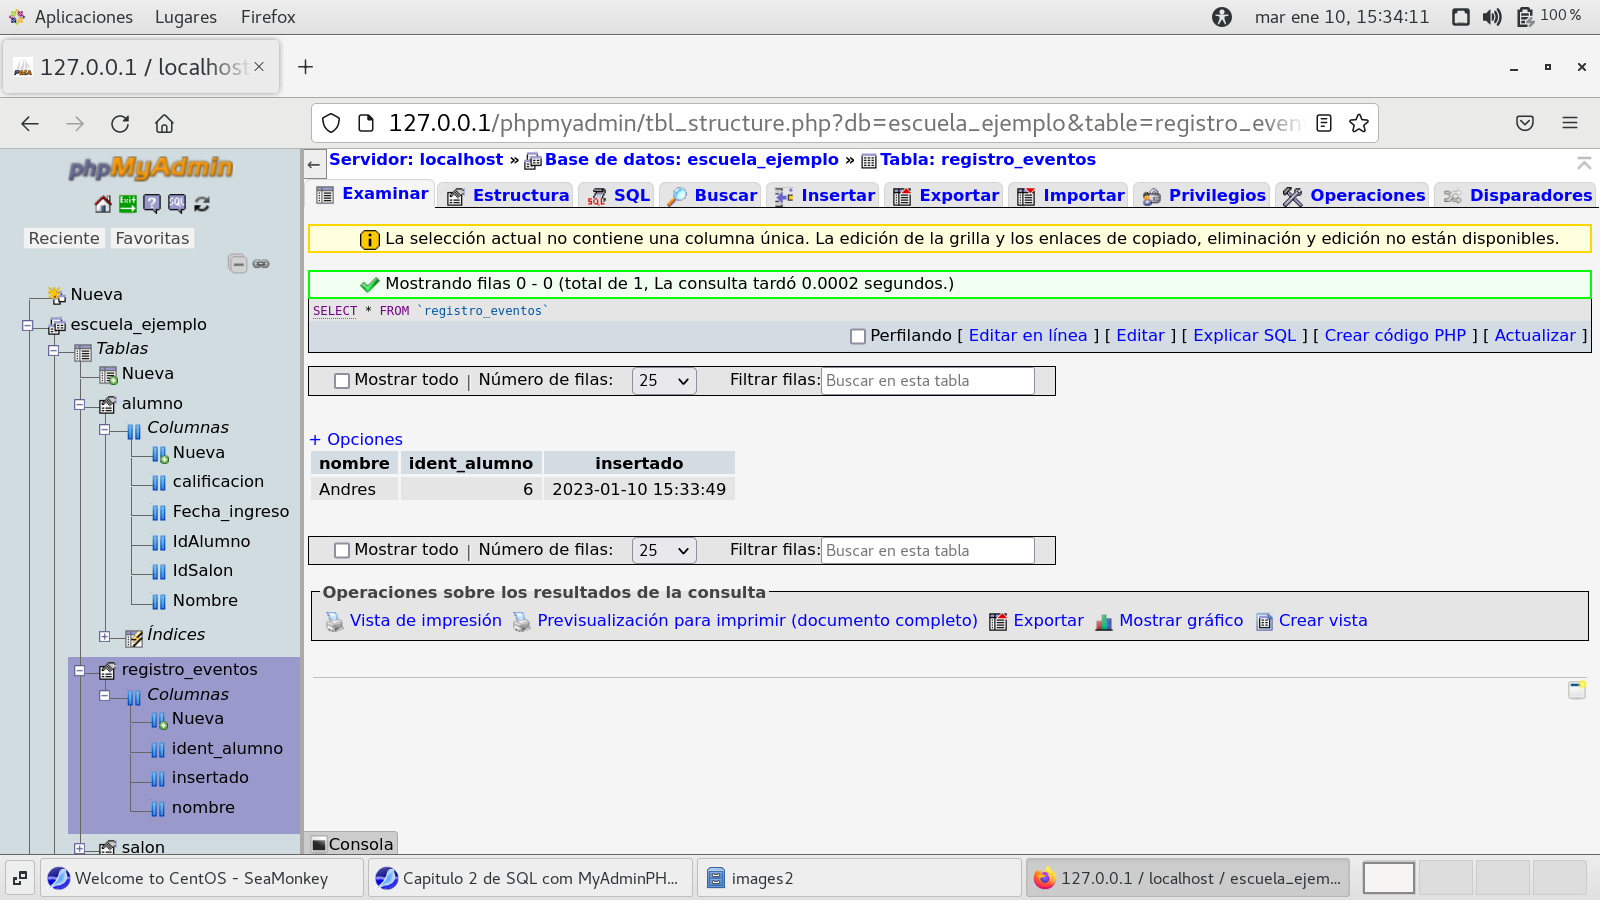The width and height of the screenshot is (1600, 900).
Task: Enable the Perfilando checkbox
Action: [x=857, y=337]
